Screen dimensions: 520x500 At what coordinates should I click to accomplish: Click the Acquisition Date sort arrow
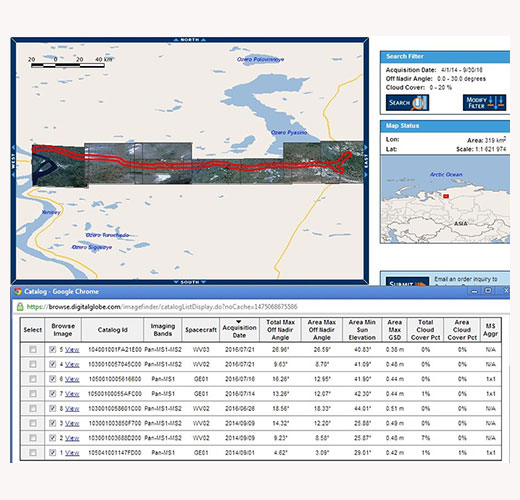click(239, 322)
